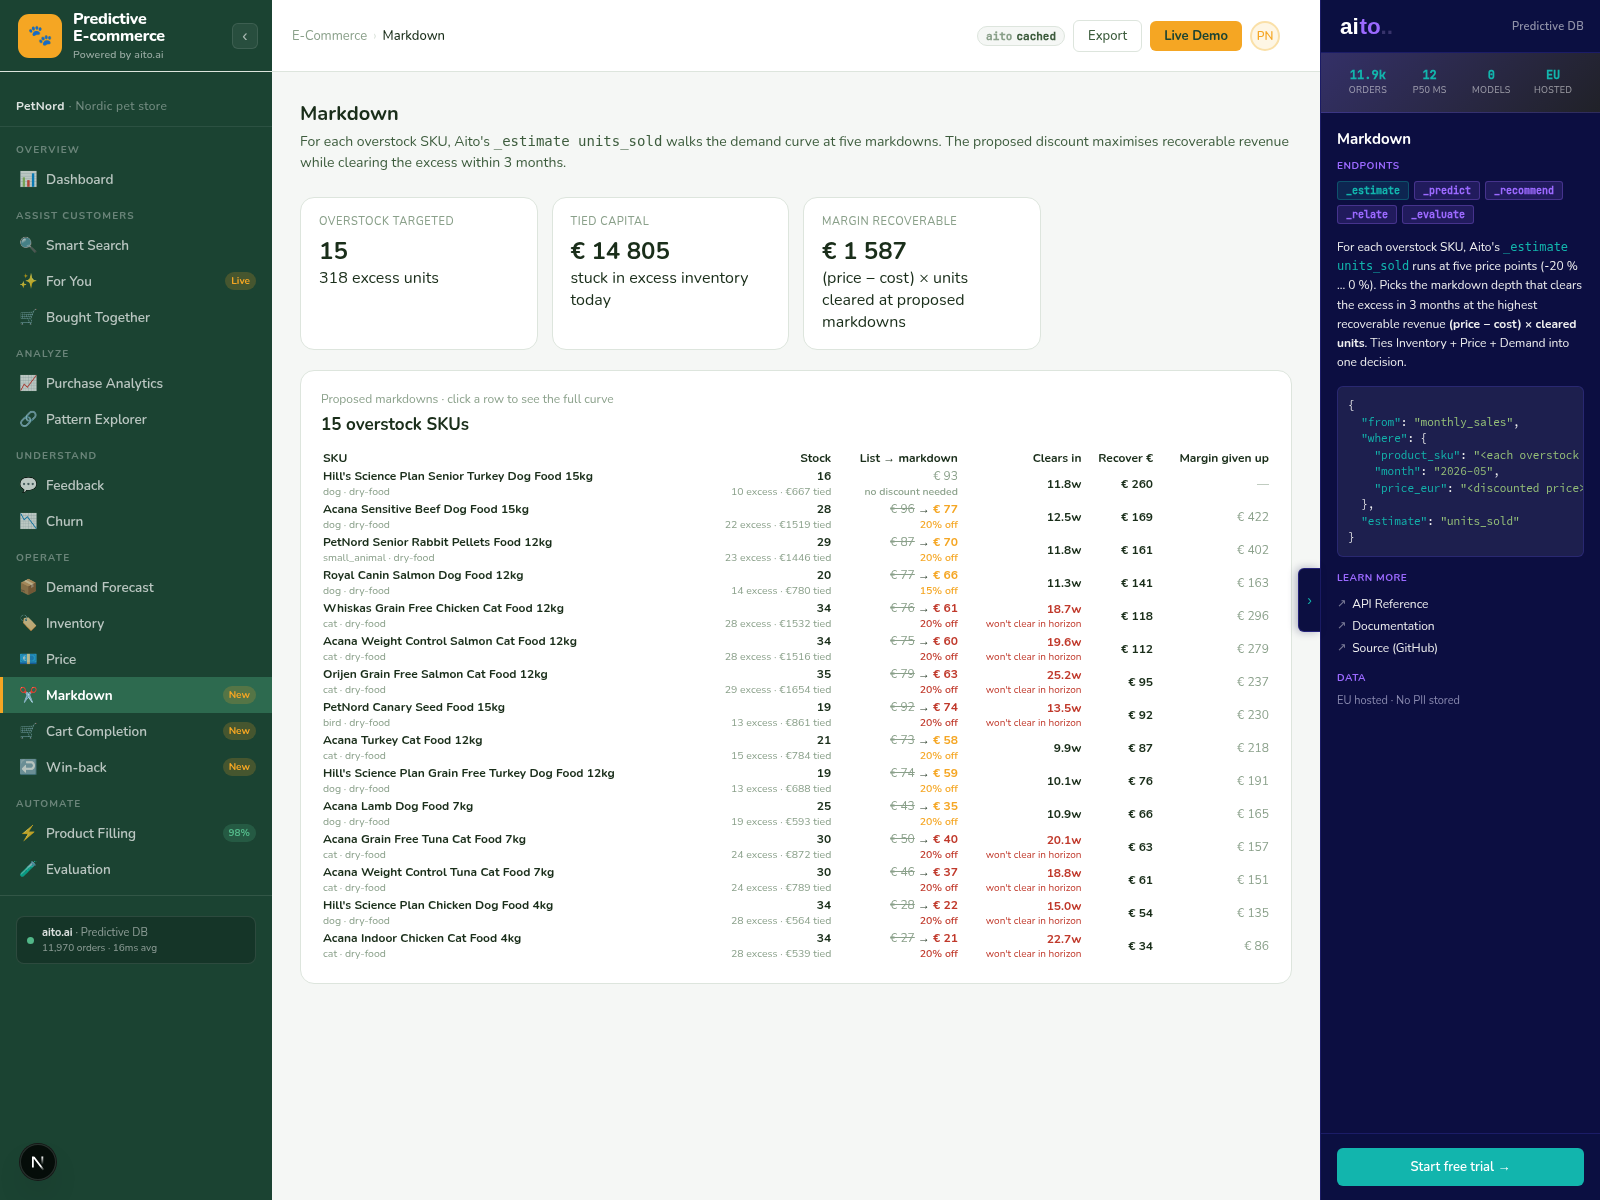Open the Source (GitHub) link
This screenshot has height=1200, width=1600.
point(1395,648)
